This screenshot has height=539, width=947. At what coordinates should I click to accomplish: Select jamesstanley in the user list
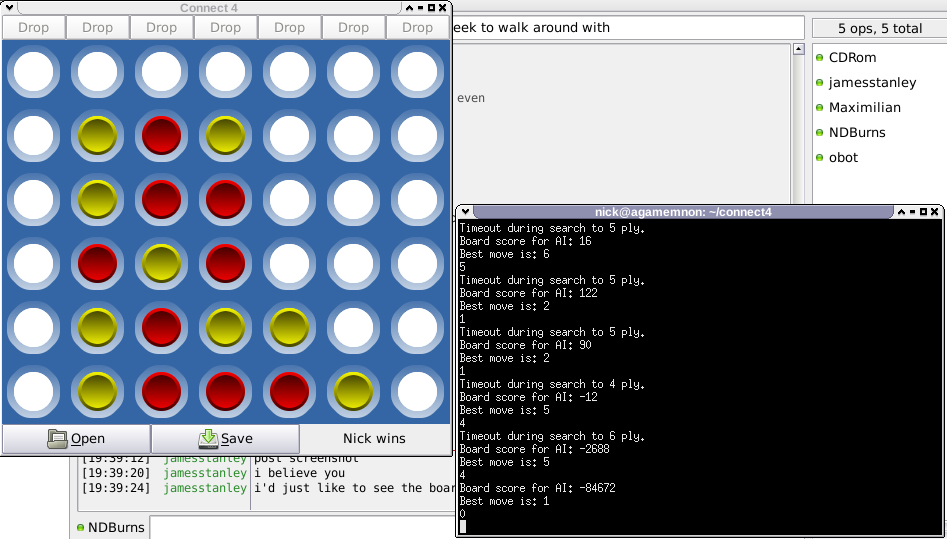pos(872,83)
